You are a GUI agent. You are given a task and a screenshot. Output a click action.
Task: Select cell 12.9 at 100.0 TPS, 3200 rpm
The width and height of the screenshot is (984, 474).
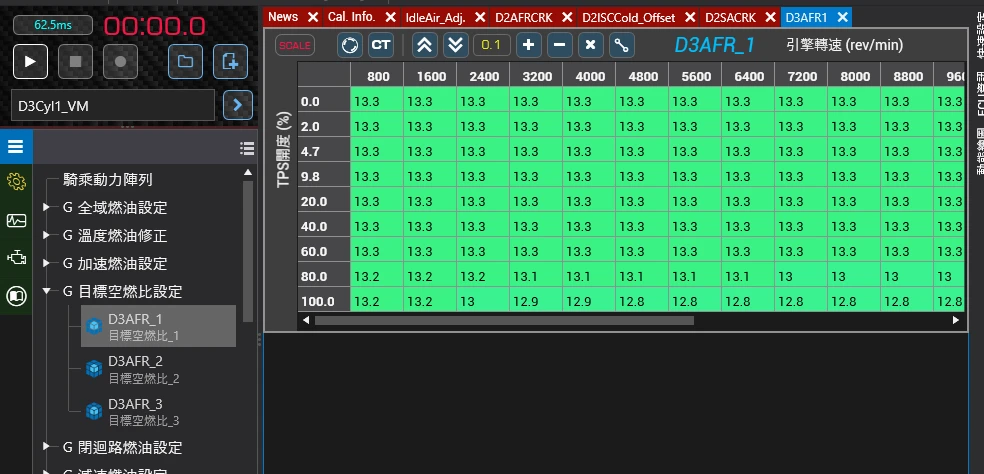click(x=536, y=301)
